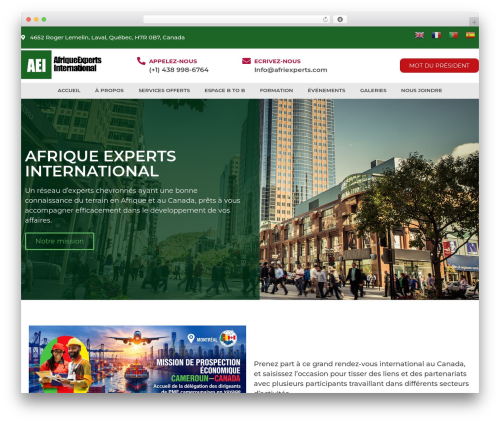Click the browser address bar

237,19
